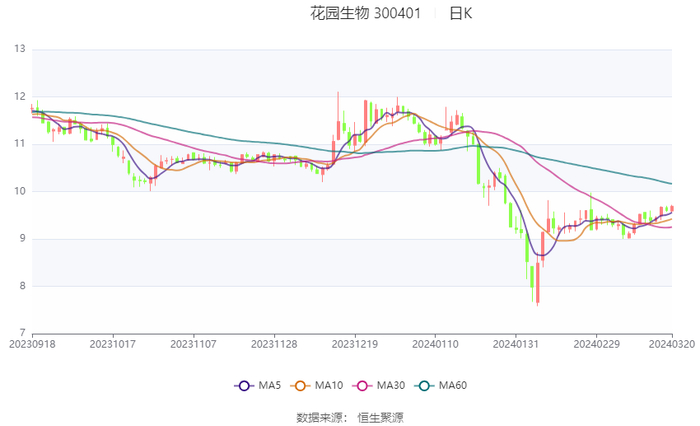This screenshot has height=426, width=700.
Task: Click the 7 price label on the y-axis
Action: 22,333
